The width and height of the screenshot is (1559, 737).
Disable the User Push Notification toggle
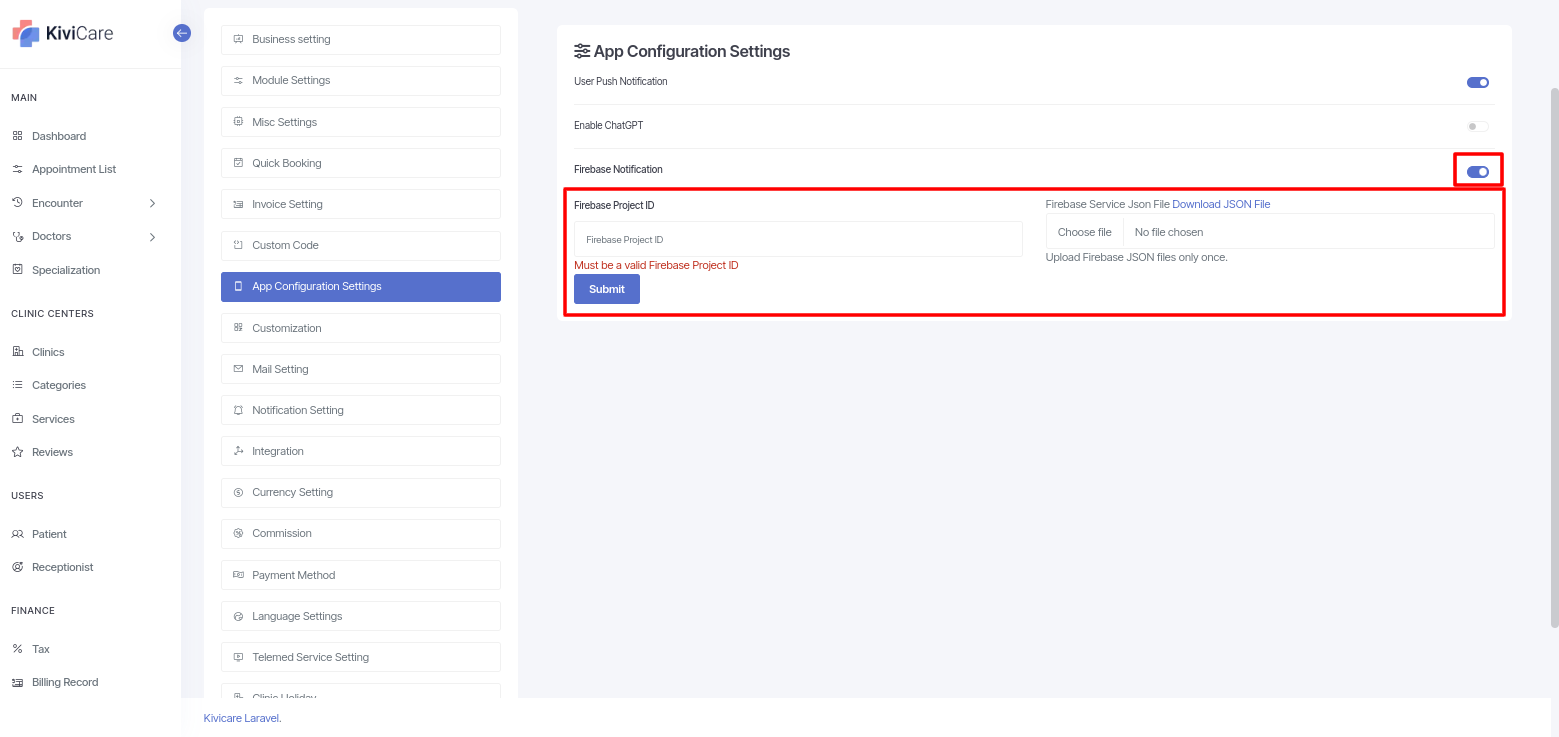pos(1477,82)
